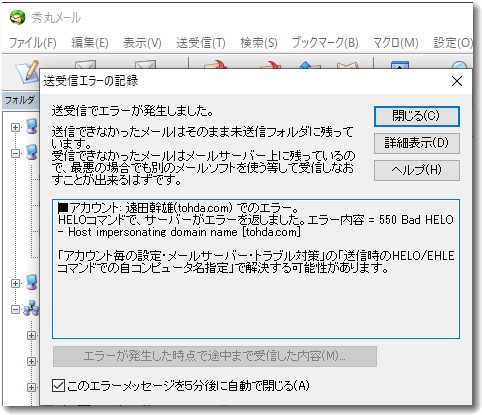Click inside the error log text box
This screenshot has height=415, width=482.
tap(256, 269)
